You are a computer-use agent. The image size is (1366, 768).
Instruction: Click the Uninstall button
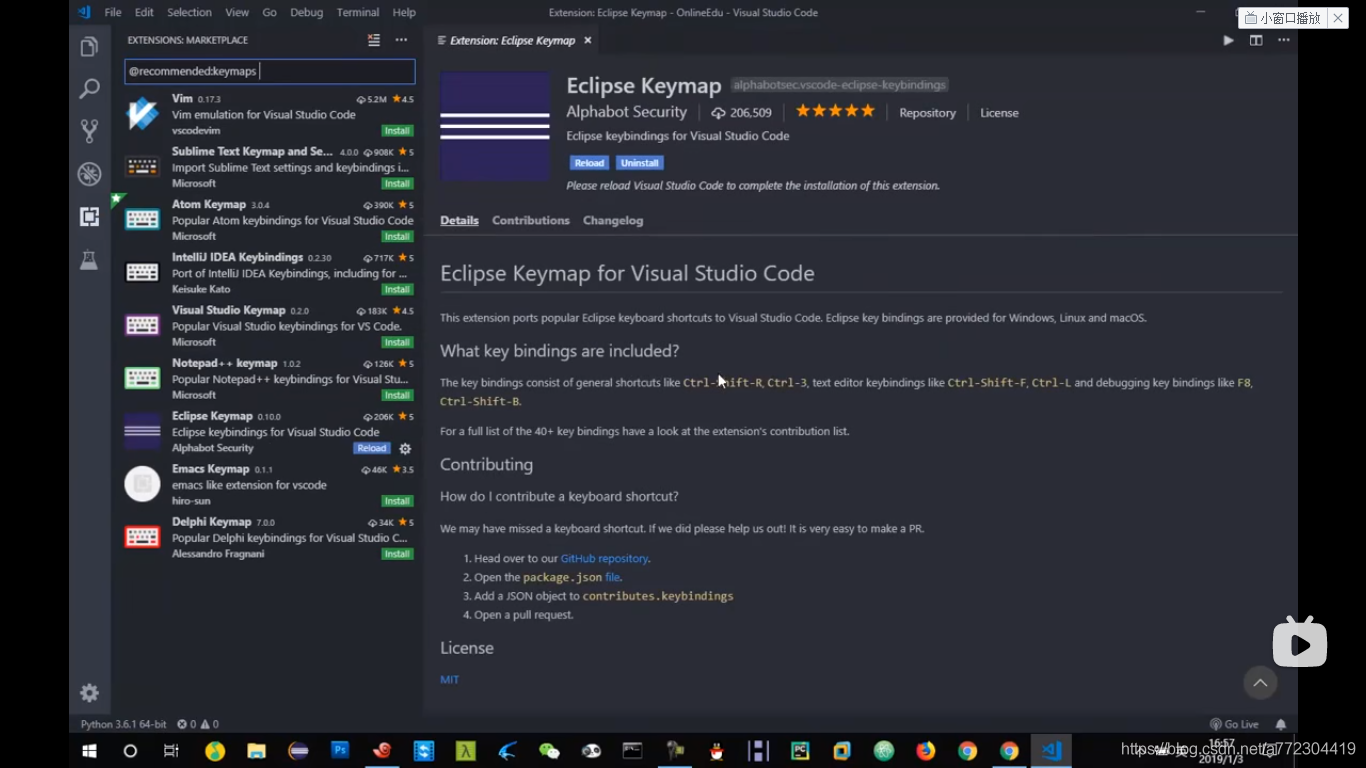coord(639,163)
